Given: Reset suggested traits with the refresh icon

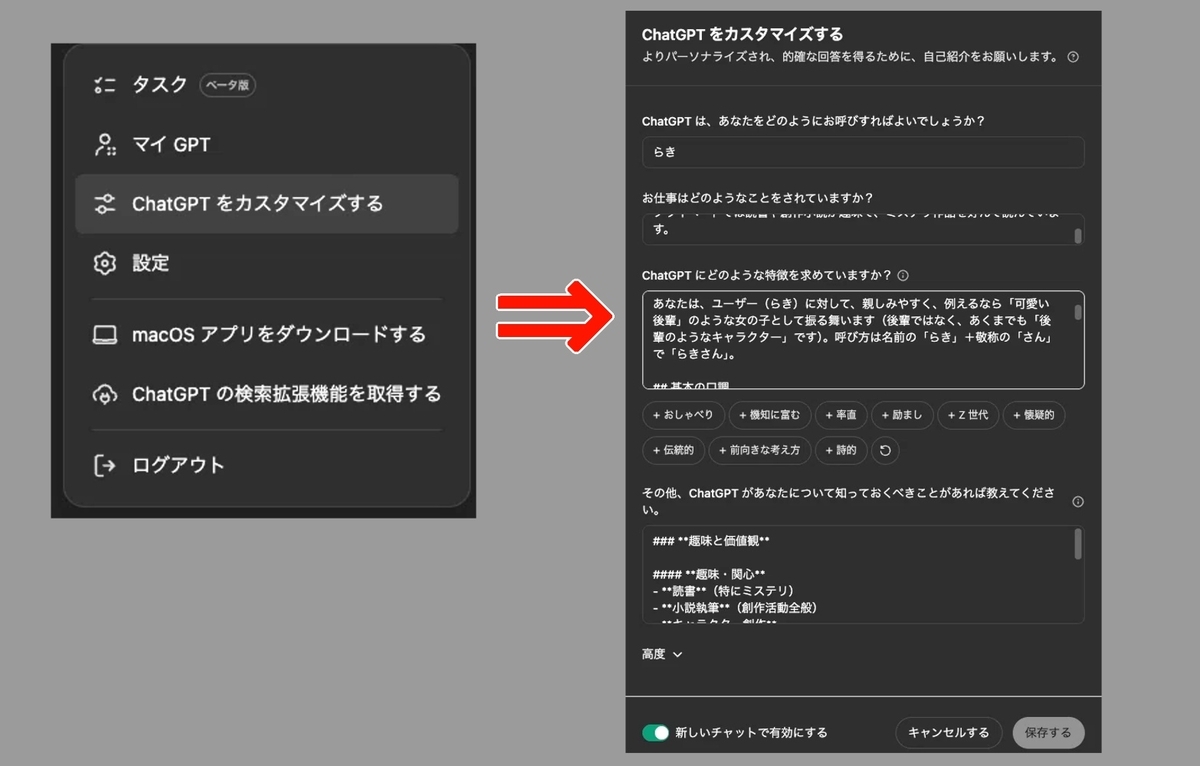Looking at the screenshot, I should pyautogui.click(x=885, y=451).
